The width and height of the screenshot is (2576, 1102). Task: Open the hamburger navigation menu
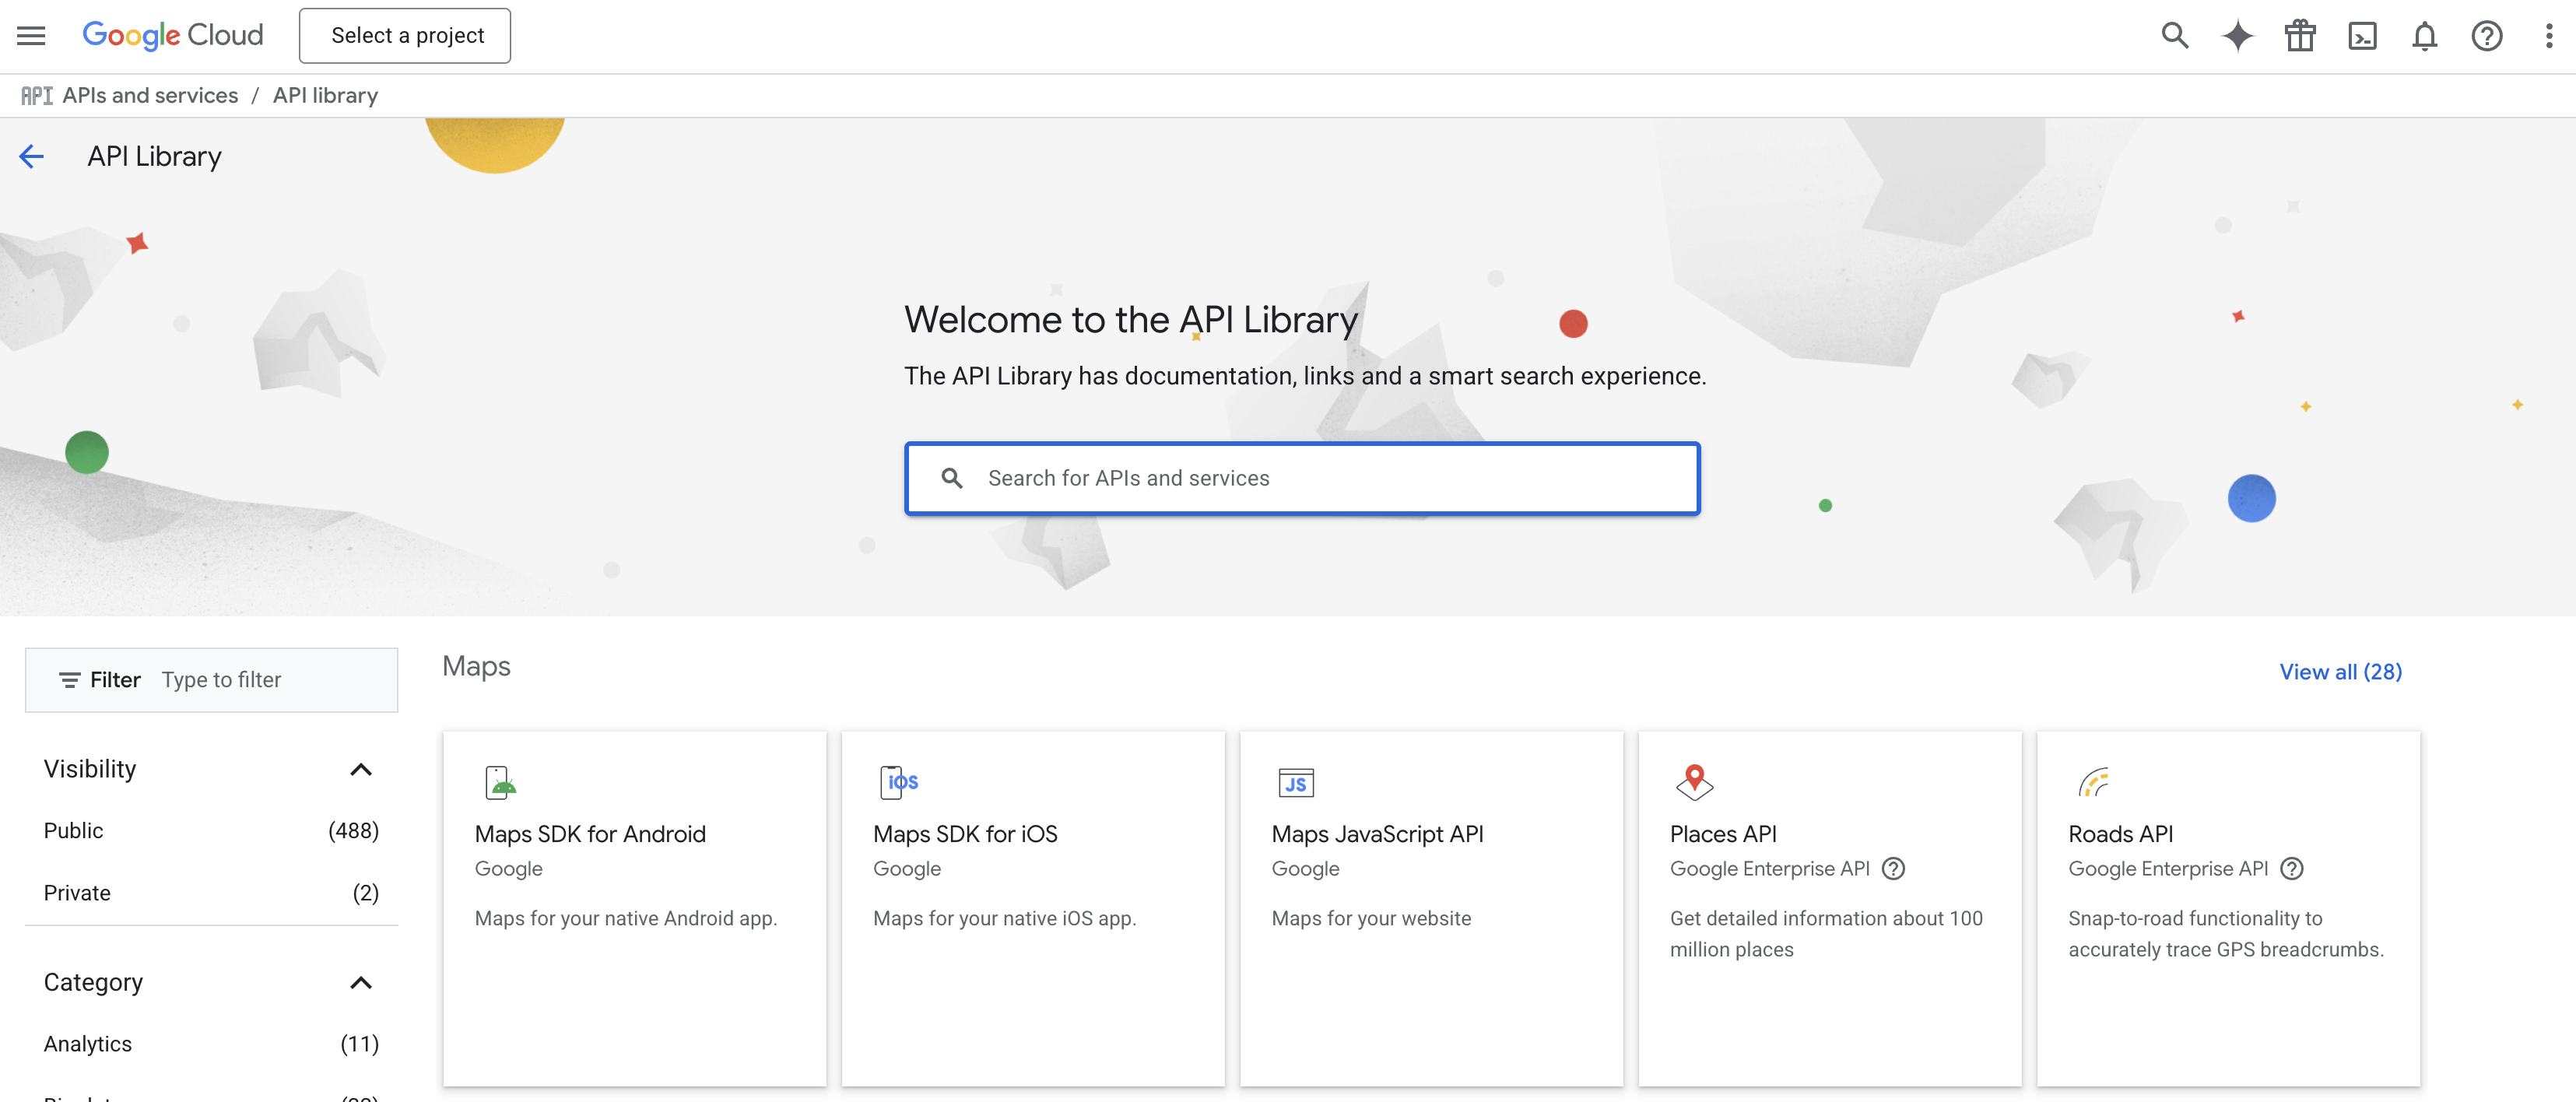pyautogui.click(x=31, y=36)
